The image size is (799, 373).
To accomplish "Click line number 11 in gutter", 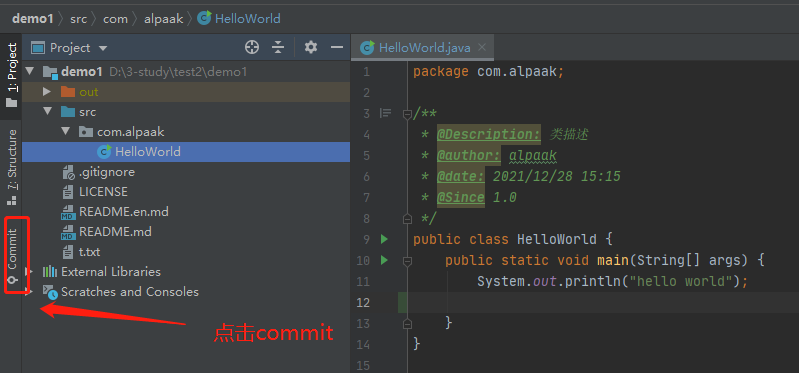I will click(x=363, y=281).
